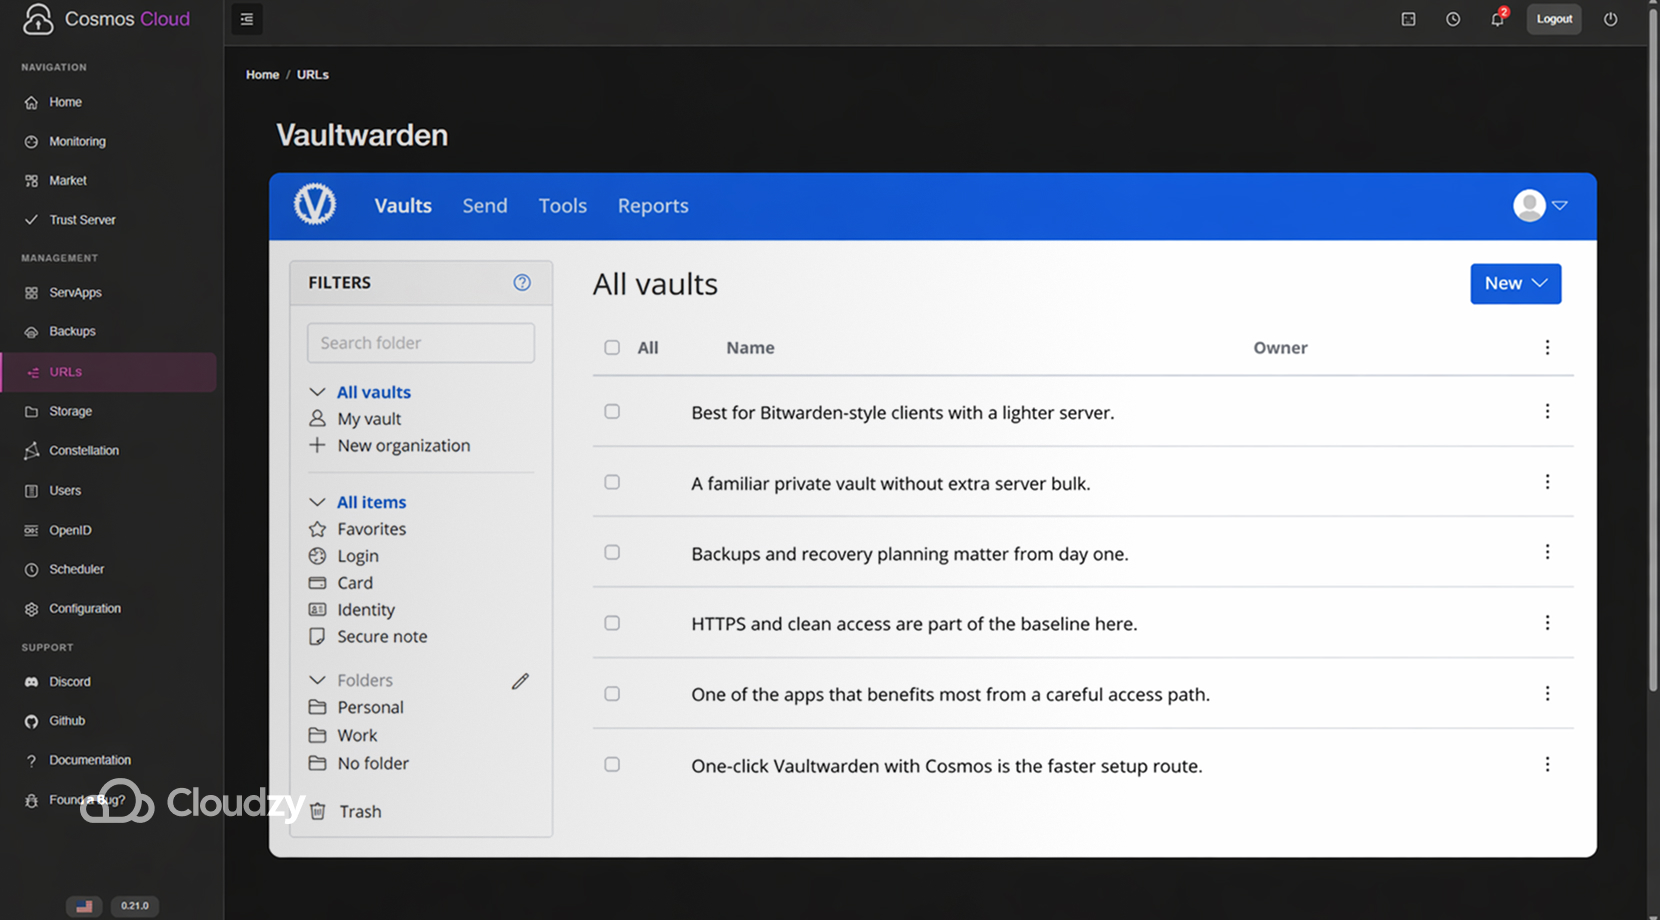Open the notifications bell in the top bar

[1497, 19]
